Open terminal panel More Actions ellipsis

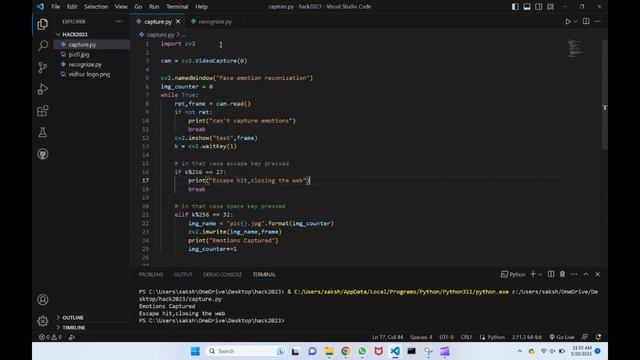click(574, 274)
